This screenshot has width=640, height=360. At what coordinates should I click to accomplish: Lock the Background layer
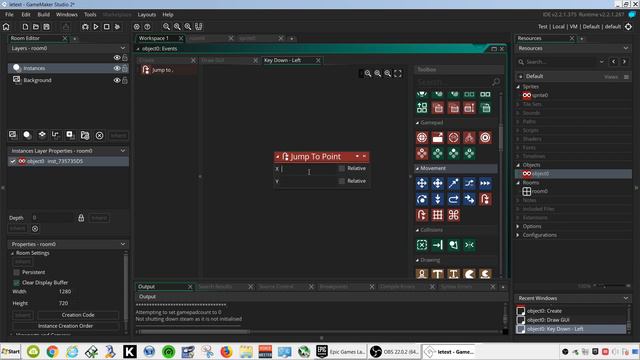pyautogui.click(x=125, y=80)
